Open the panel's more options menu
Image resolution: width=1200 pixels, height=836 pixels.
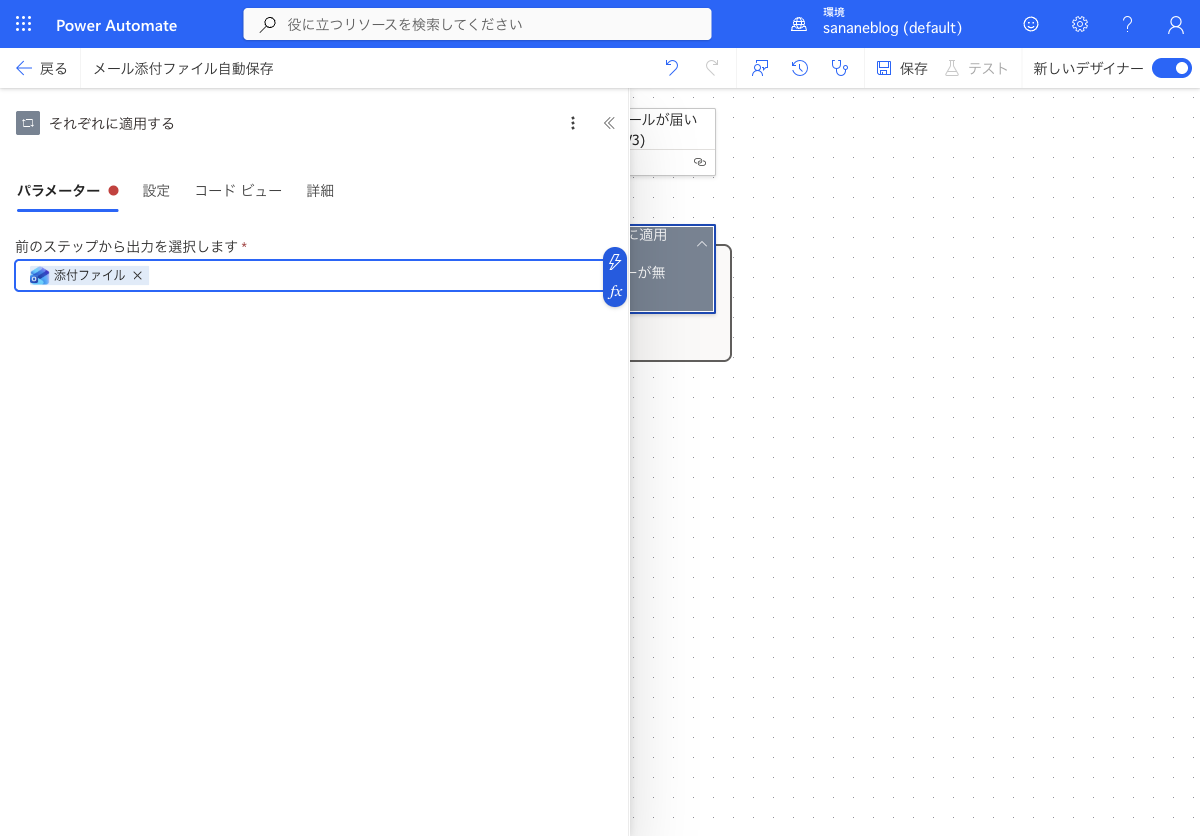point(573,123)
